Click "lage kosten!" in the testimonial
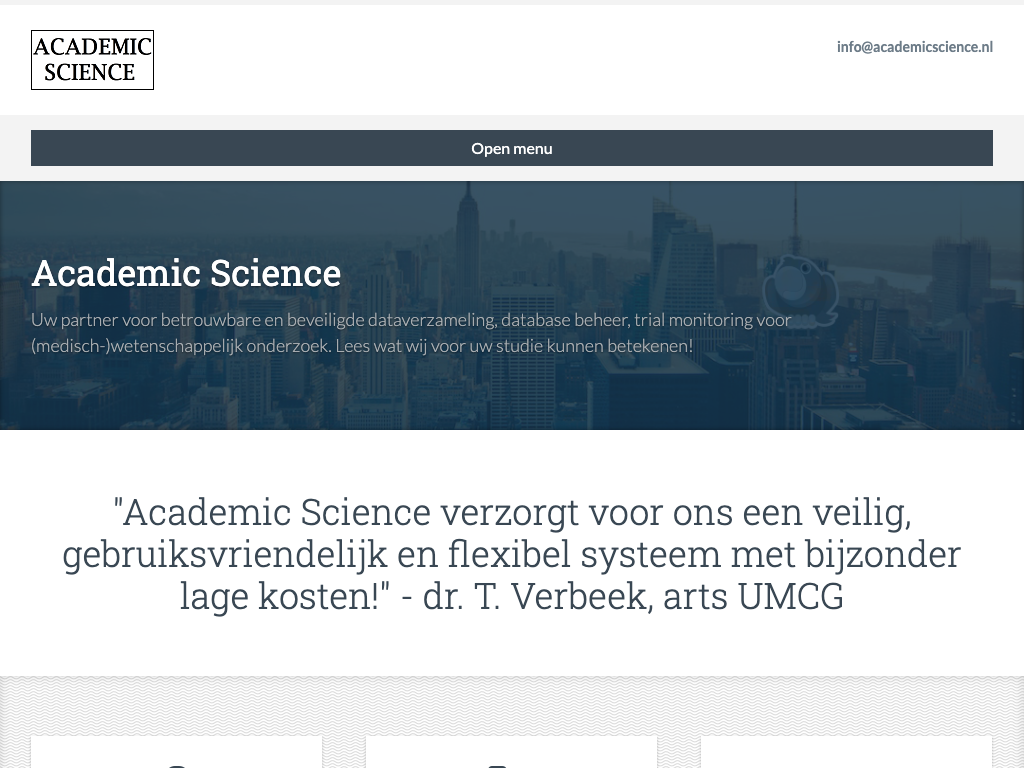The height and width of the screenshot is (768, 1024). 285,596
